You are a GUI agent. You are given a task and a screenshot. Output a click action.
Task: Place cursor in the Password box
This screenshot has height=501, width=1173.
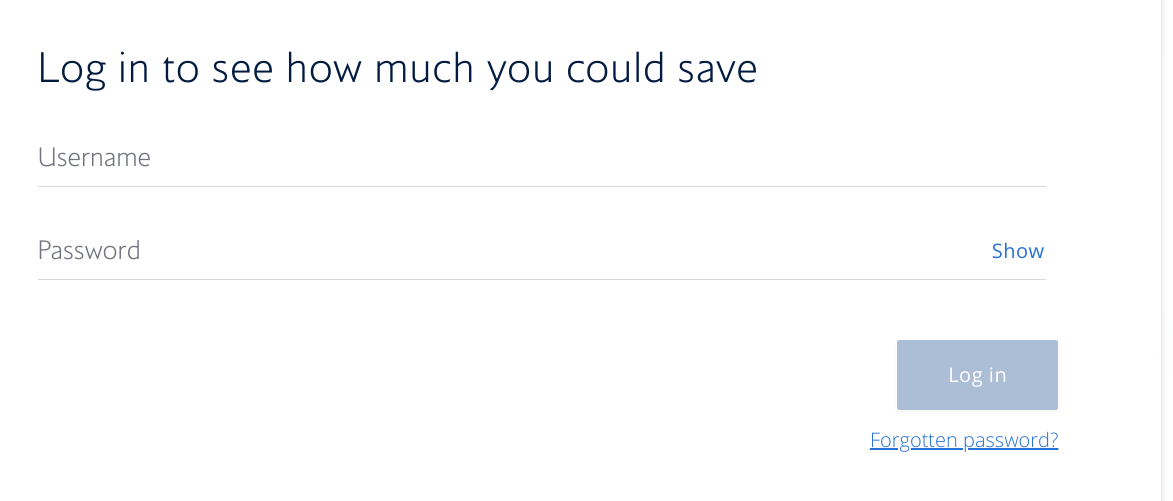[500, 251]
